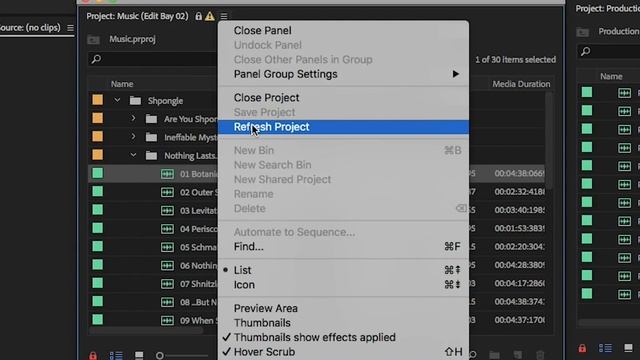Click audio clip icon for 04 Periscopes track
The height and width of the screenshot is (360, 640).
(167, 229)
